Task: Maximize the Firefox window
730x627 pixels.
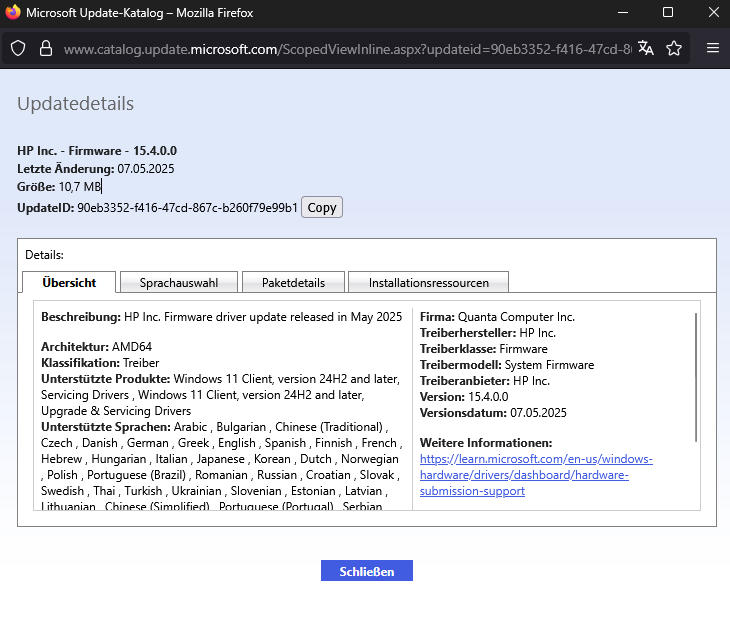Action: tap(668, 12)
